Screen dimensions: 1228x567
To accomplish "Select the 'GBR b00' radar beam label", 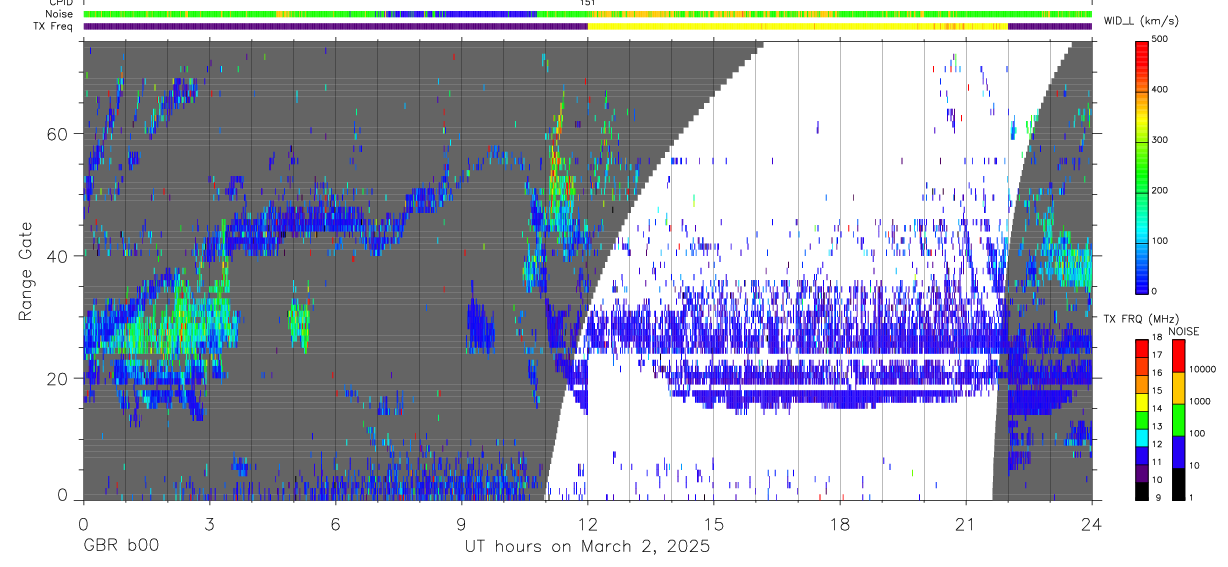I will [120, 547].
